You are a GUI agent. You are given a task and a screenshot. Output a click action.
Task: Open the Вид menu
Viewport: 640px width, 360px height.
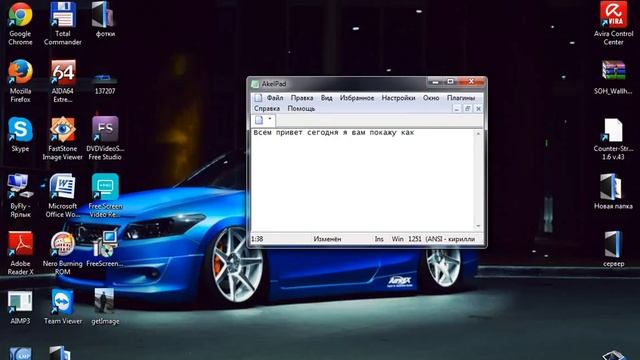(327, 98)
